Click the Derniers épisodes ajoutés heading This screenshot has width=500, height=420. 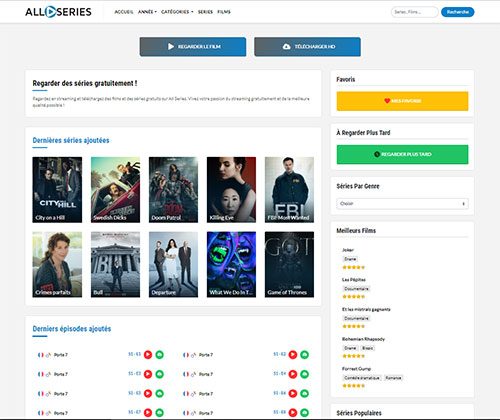pyautogui.click(x=72, y=329)
